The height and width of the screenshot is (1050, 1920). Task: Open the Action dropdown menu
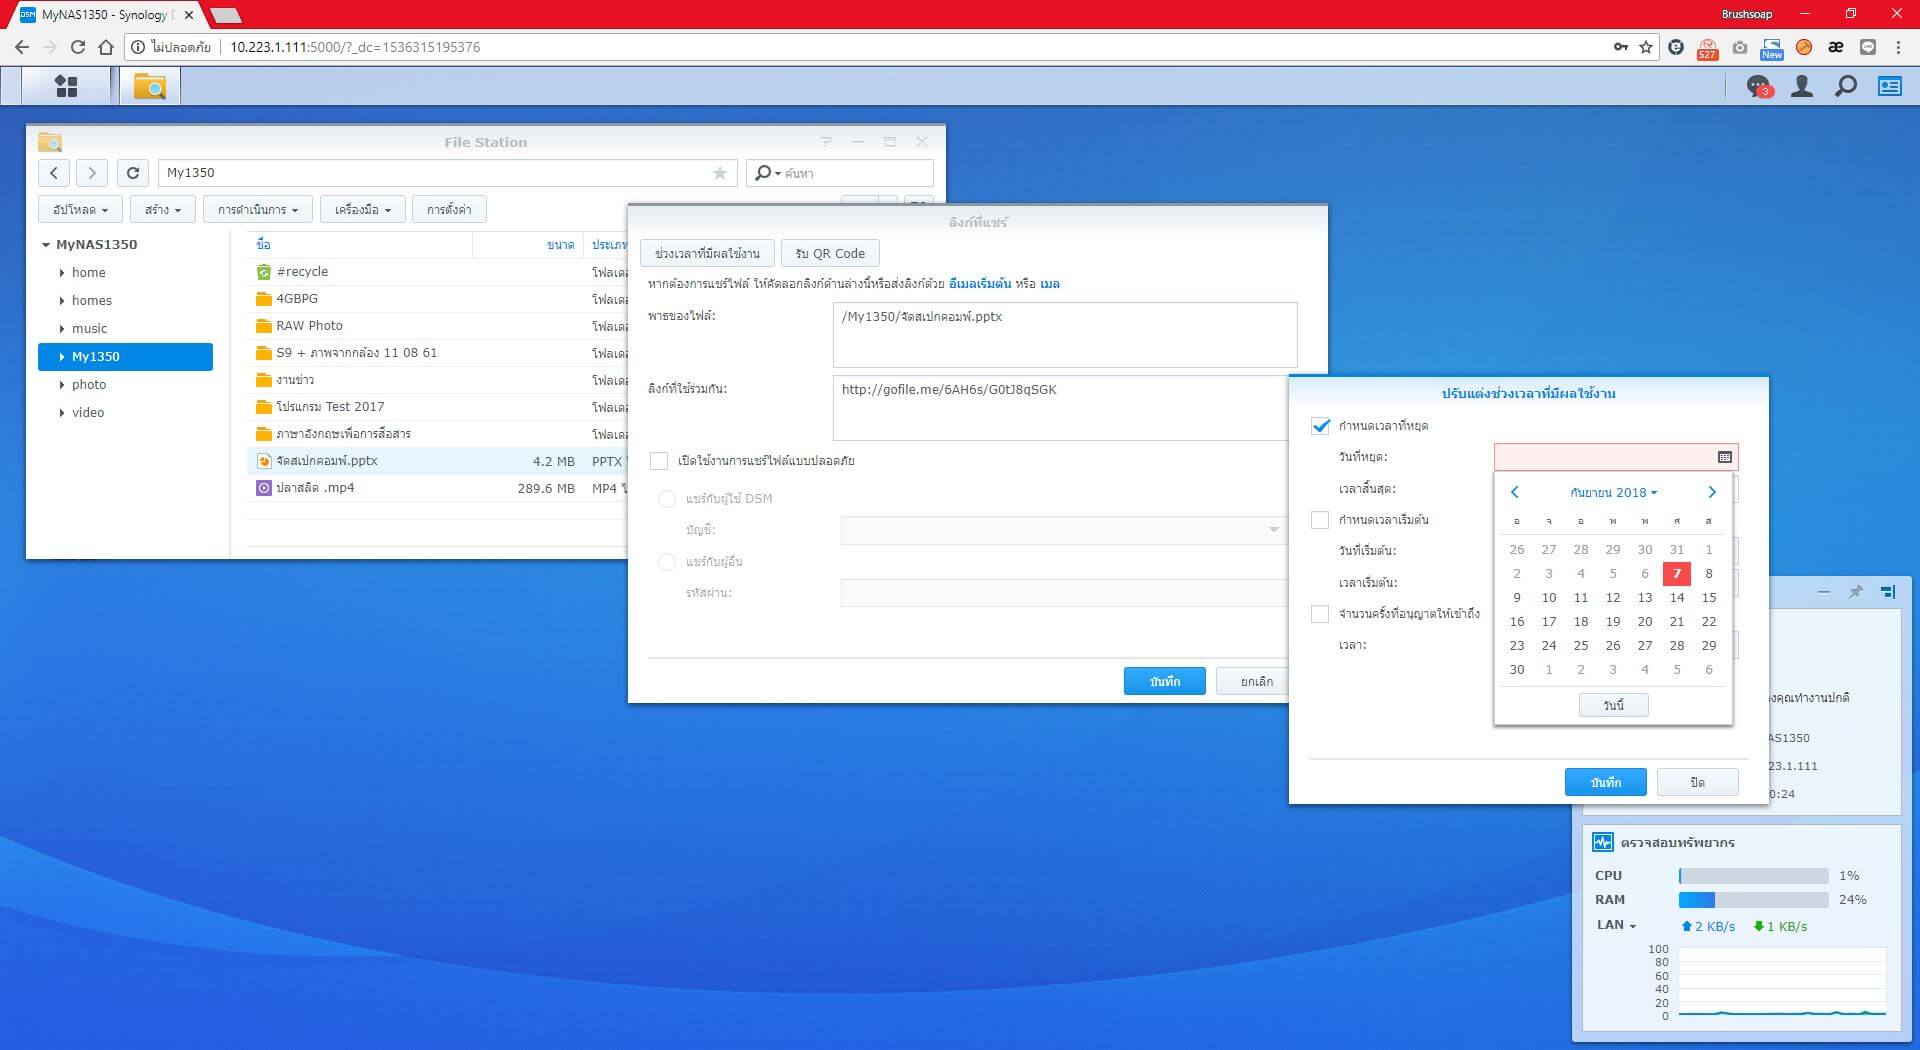(x=258, y=210)
